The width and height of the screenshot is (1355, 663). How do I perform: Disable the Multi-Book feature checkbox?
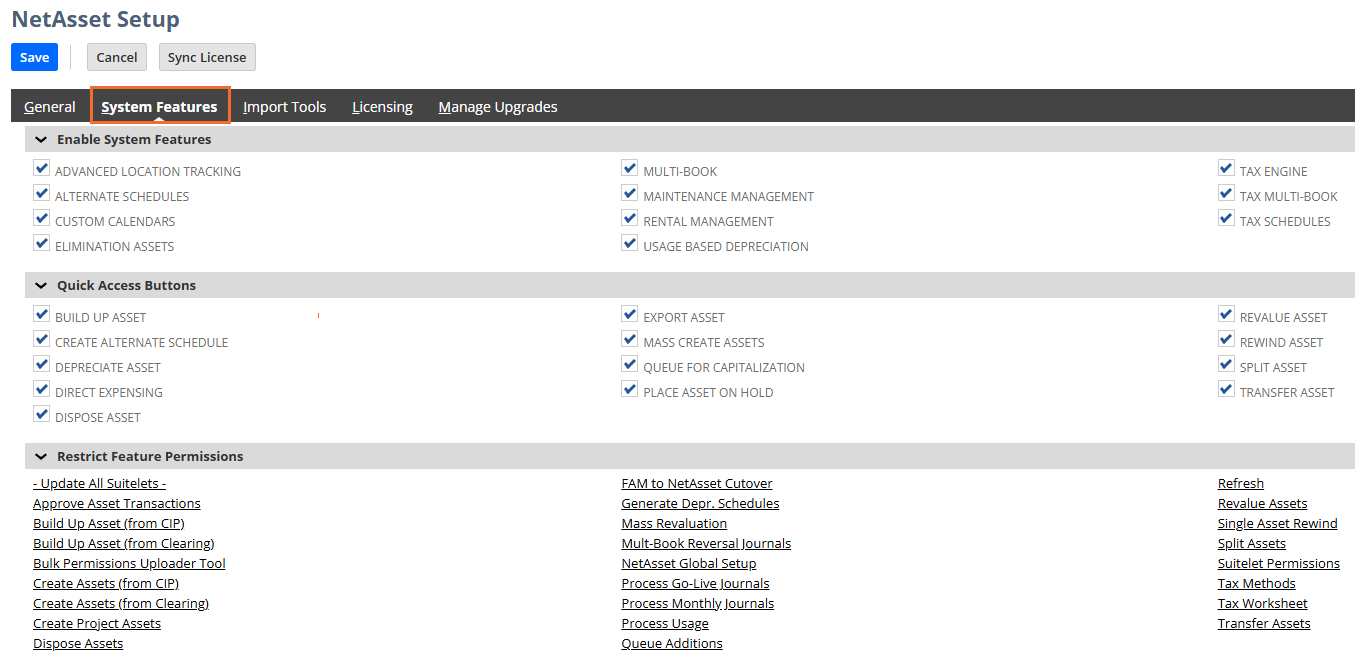coord(629,169)
